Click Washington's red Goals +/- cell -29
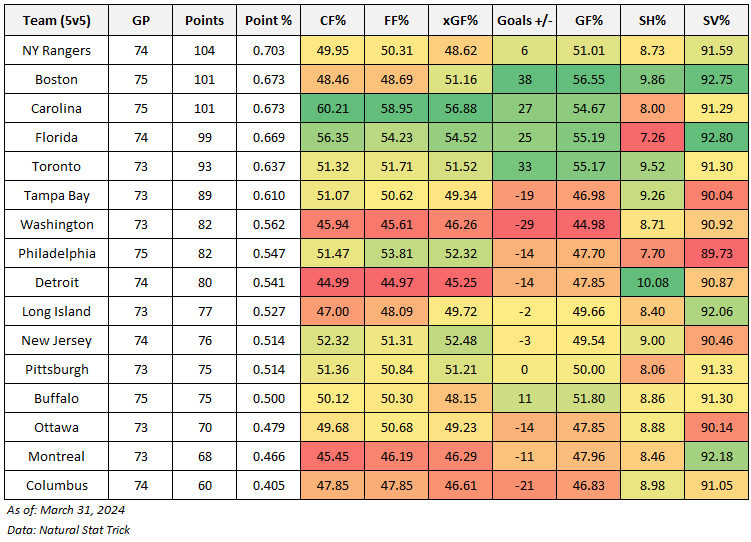 [x=524, y=224]
